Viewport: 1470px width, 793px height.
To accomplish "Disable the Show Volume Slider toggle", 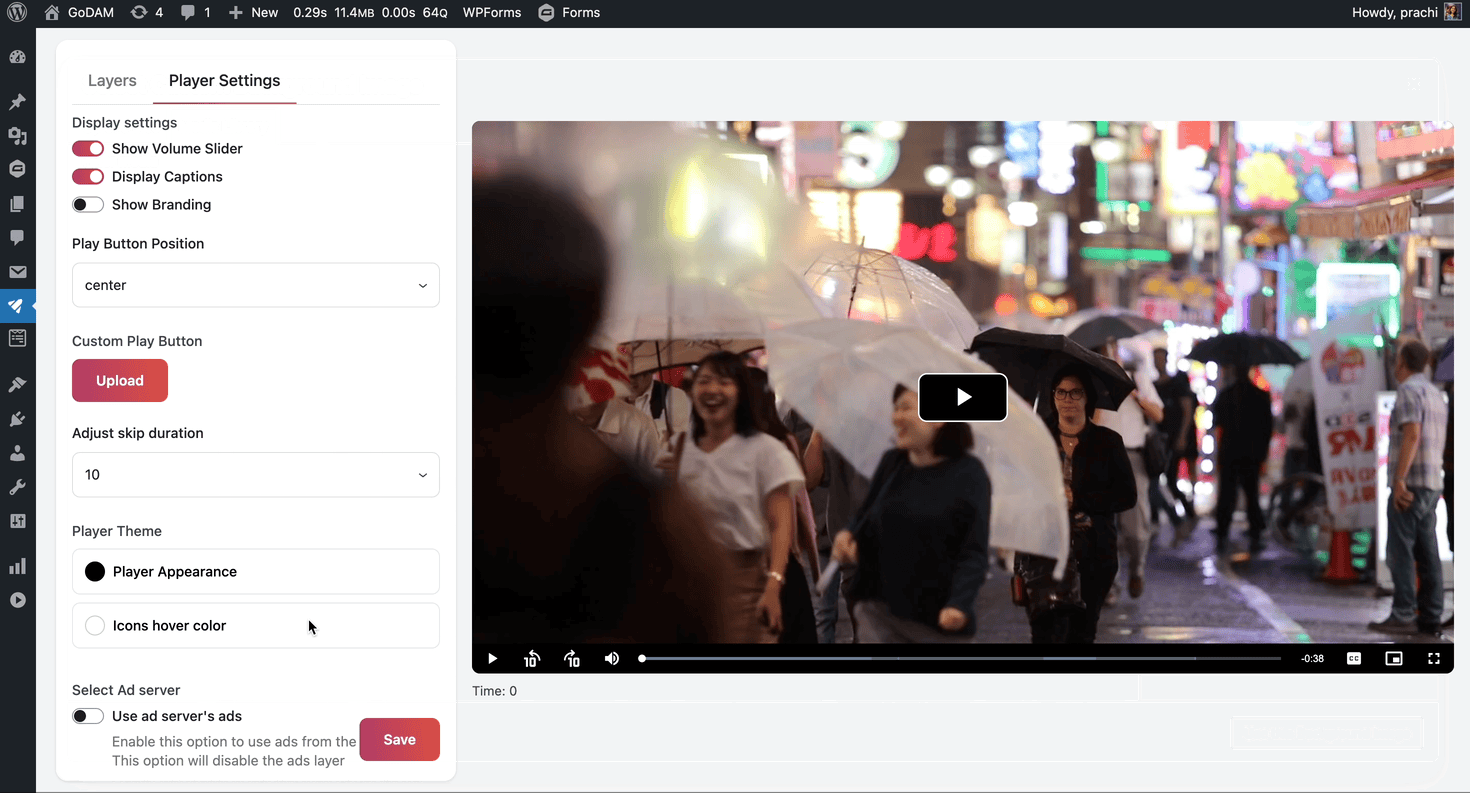I will point(88,149).
